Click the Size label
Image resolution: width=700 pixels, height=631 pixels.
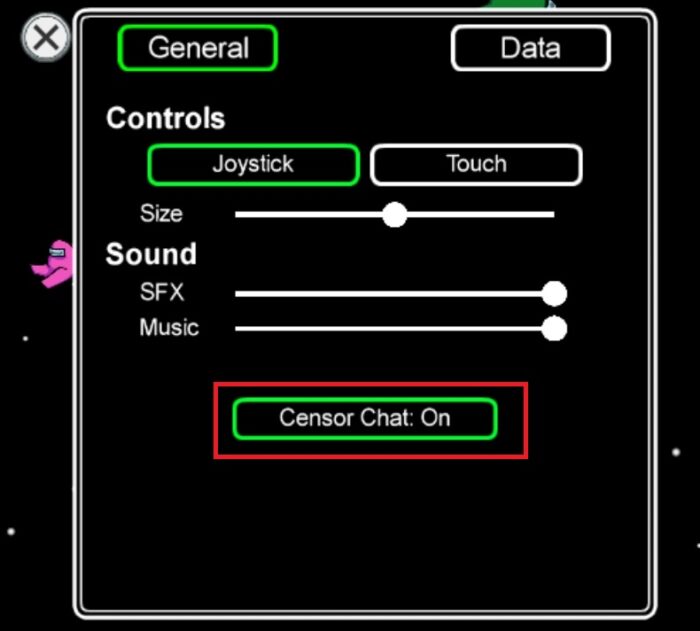(x=161, y=213)
